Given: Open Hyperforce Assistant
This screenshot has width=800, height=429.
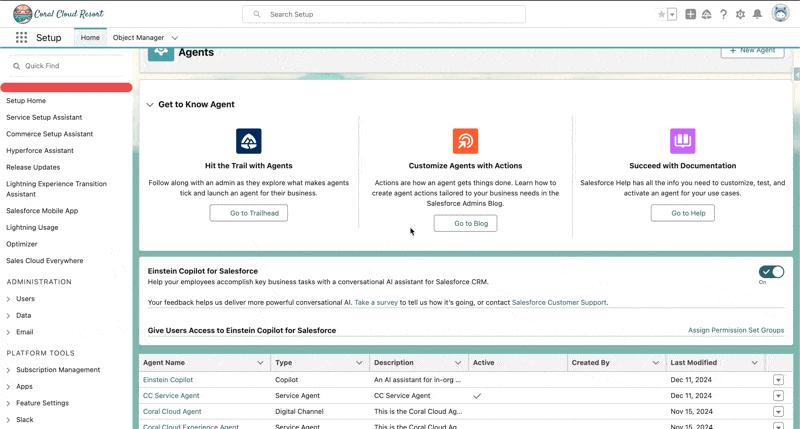Looking at the screenshot, I should [40, 150].
